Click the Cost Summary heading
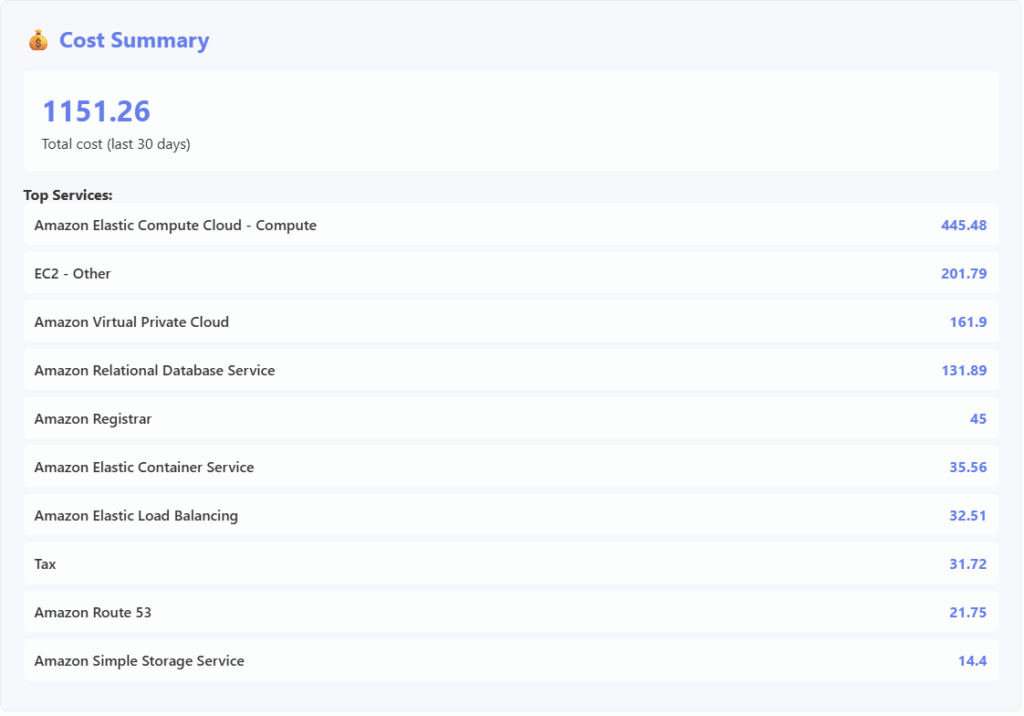This screenshot has width=1024, height=716. (134, 41)
